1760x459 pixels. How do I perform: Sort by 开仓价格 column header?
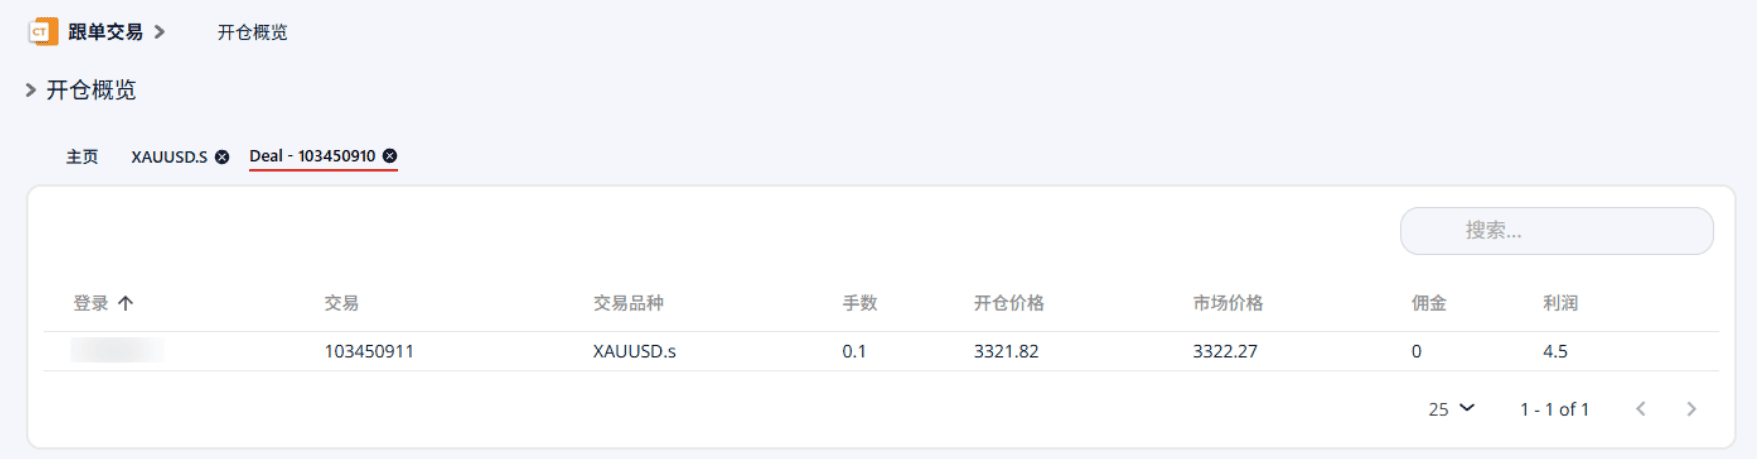click(x=1009, y=303)
